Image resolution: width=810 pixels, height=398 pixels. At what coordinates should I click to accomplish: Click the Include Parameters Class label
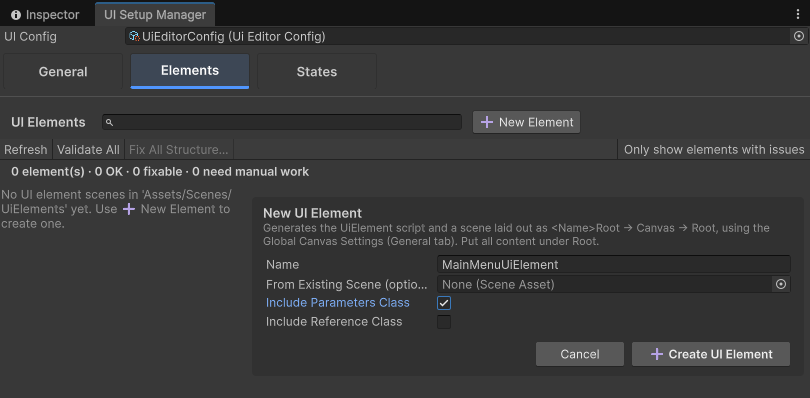point(338,303)
